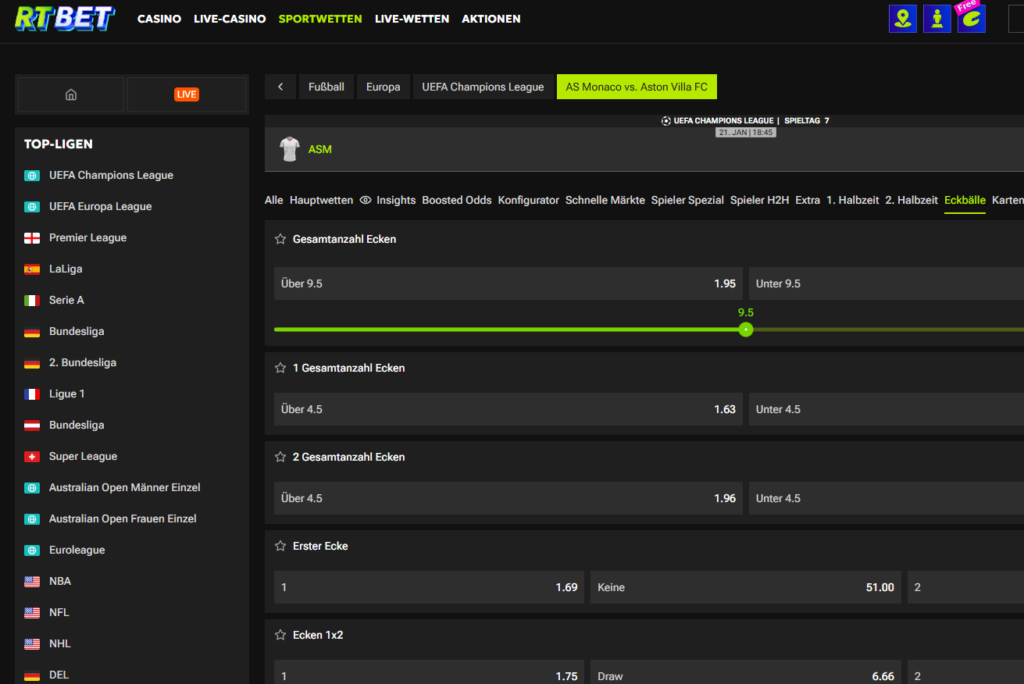Image resolution: width=1024 pixels, height=684 pixels.
Task: Open the Europa breadcrumb
Action: click(x=383, y=87)
